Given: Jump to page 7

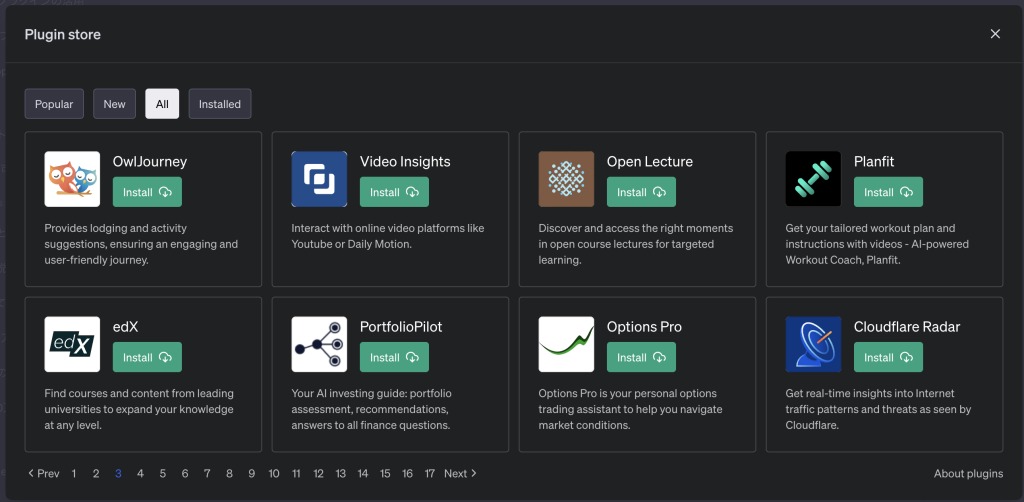Looking at the screenshot, I should tap(207, 473).
